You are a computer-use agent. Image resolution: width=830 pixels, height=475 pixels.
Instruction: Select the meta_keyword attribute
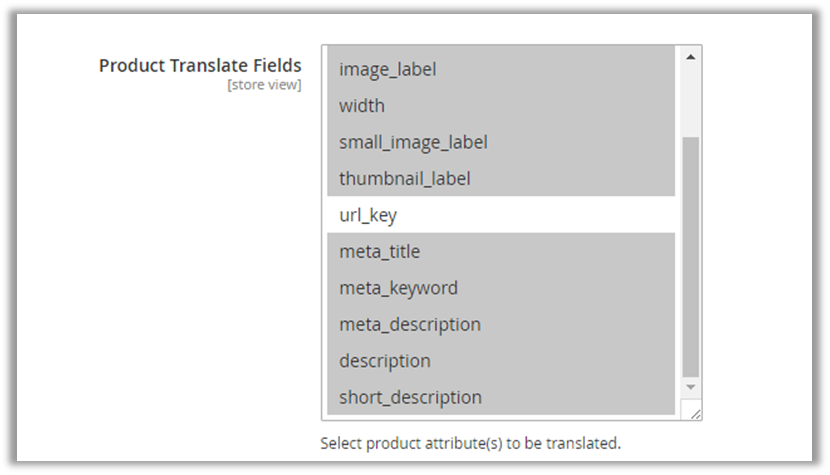[398, 288]
